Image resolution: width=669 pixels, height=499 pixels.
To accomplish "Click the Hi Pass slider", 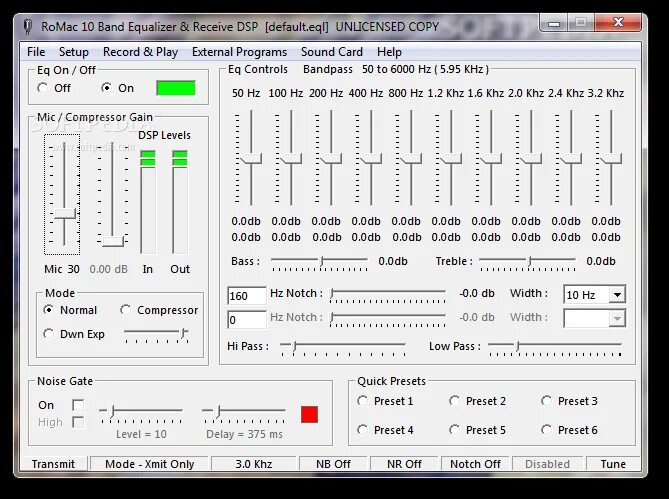I will click(343, 348).
